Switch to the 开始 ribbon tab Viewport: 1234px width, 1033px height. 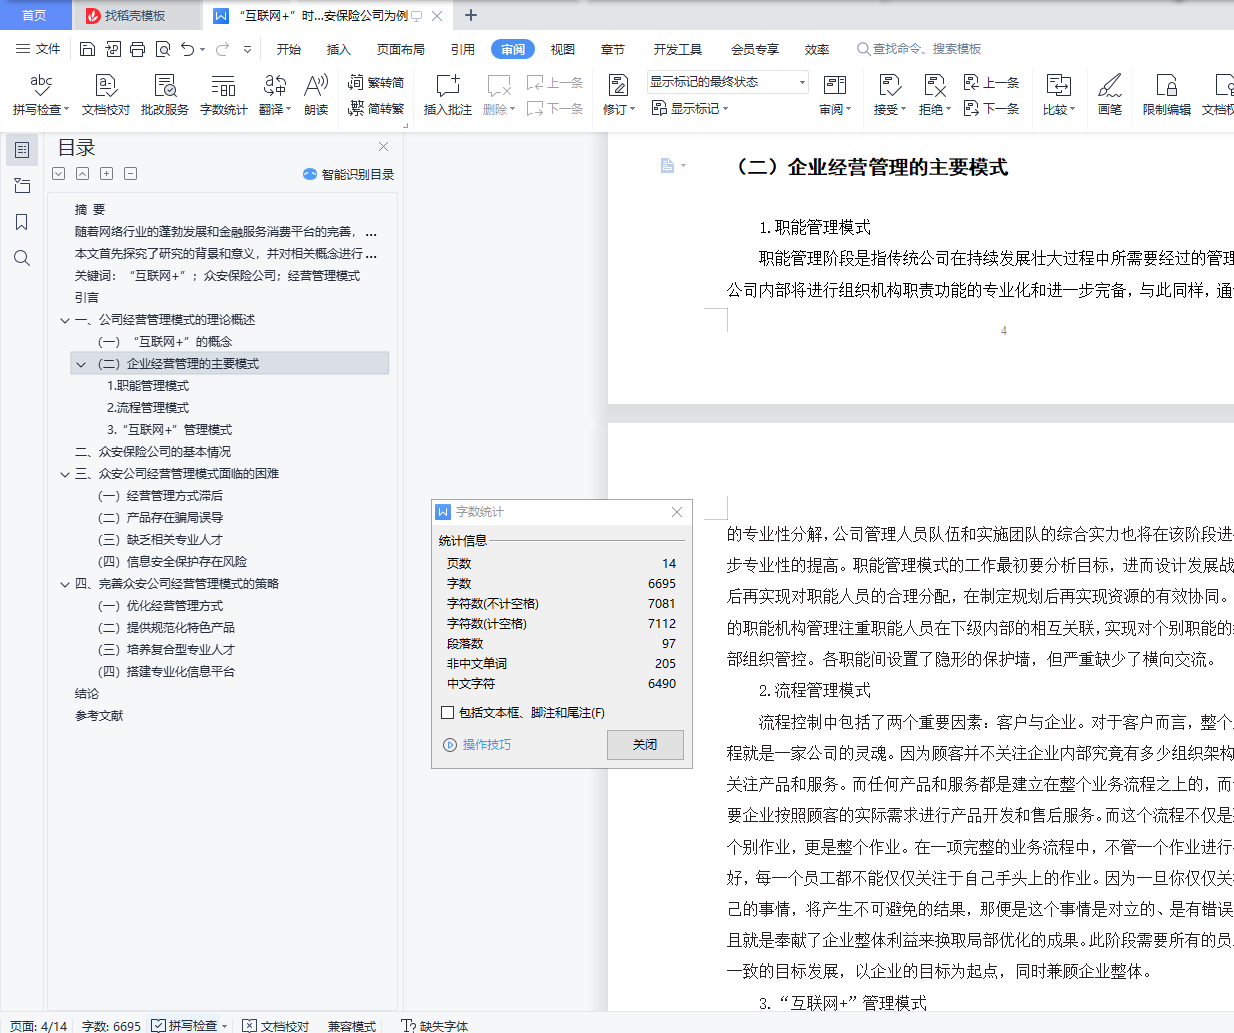click(289, 49)
